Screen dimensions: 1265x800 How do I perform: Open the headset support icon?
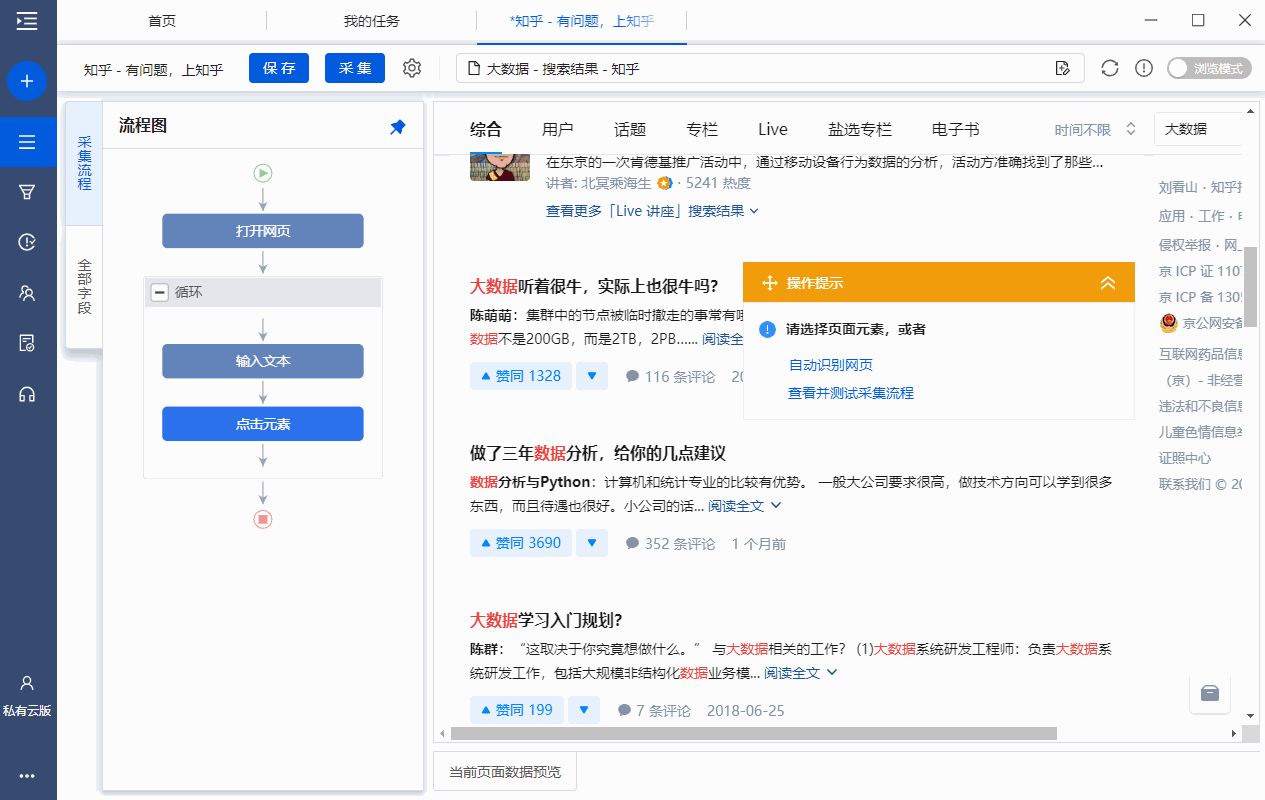coord(27,394)
